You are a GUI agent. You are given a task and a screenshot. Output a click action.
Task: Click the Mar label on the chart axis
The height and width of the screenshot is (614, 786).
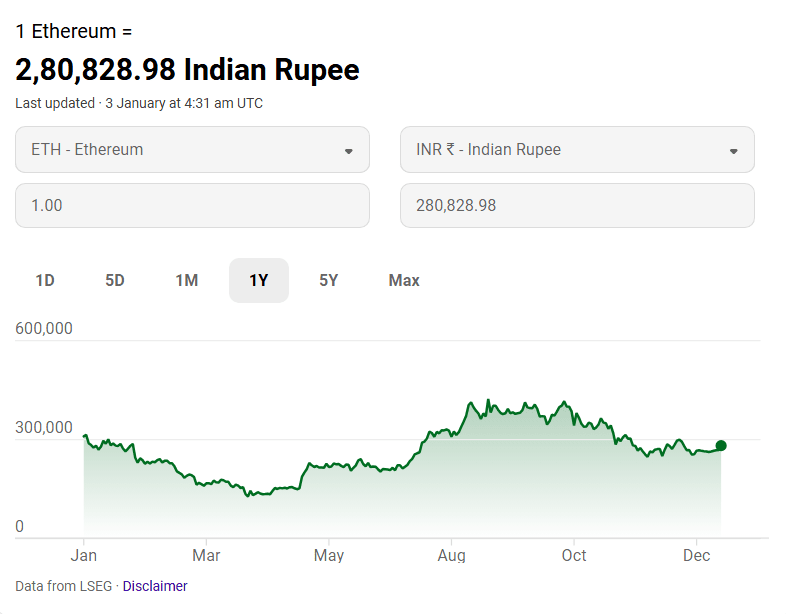(x=206, y=556)
